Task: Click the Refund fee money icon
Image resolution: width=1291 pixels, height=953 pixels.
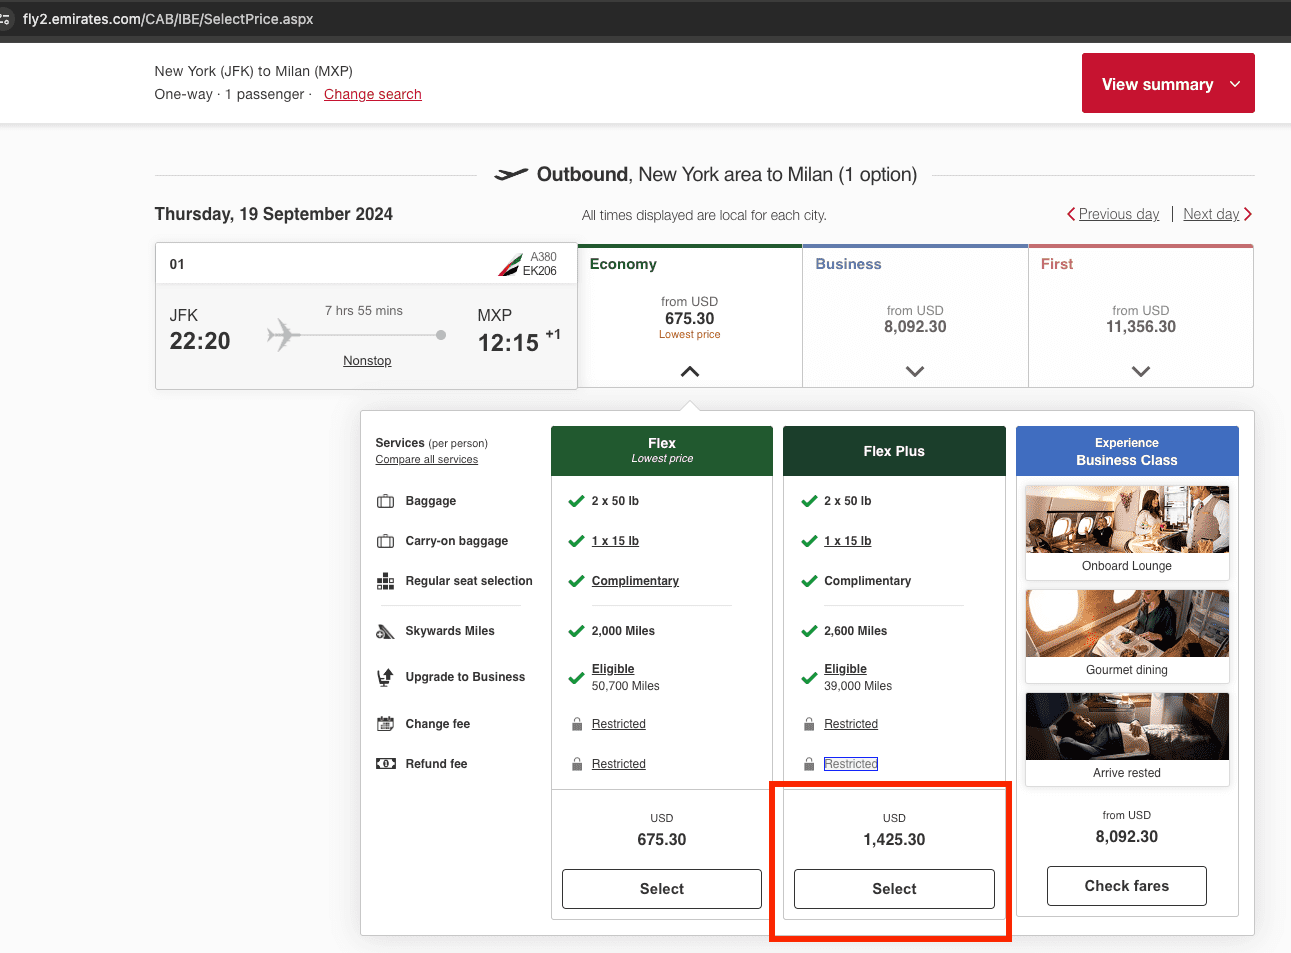Action: click(385, 764)
